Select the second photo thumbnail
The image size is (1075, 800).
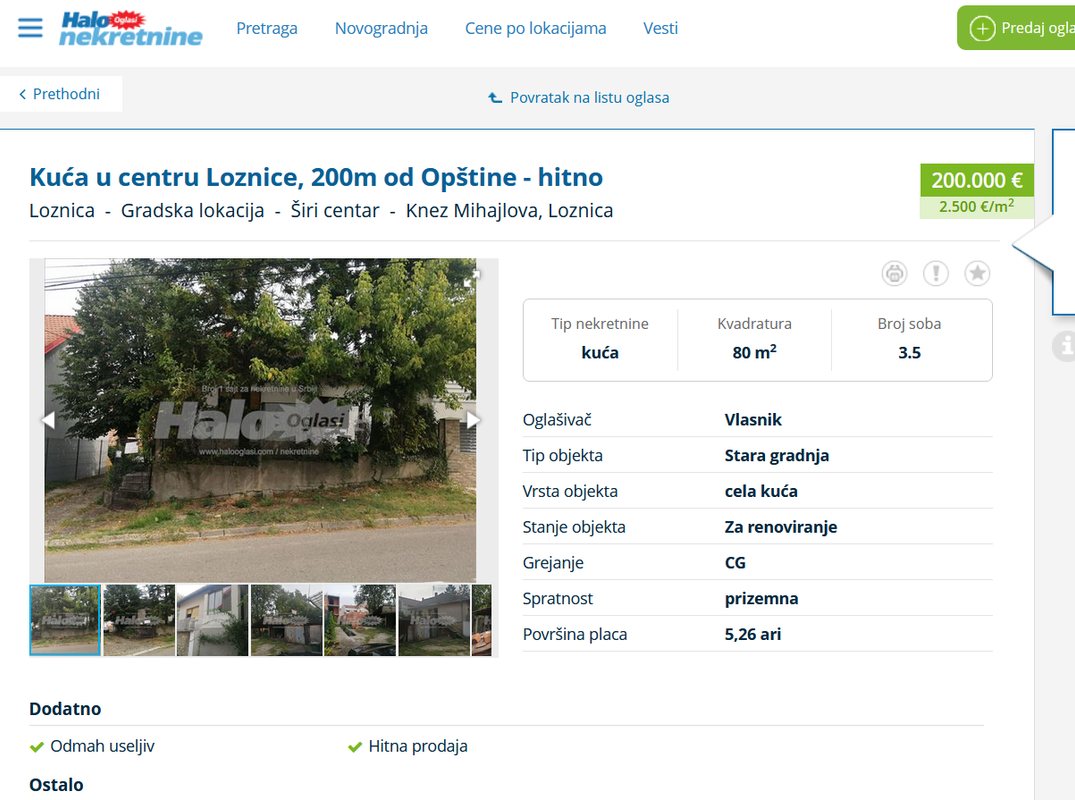pos(139,620)
